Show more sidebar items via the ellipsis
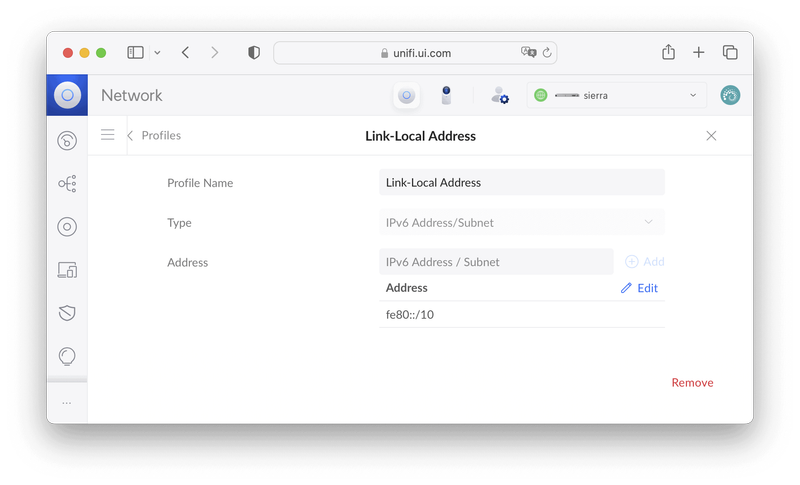This screenshot has width=800, height=485. coord(67,403)
